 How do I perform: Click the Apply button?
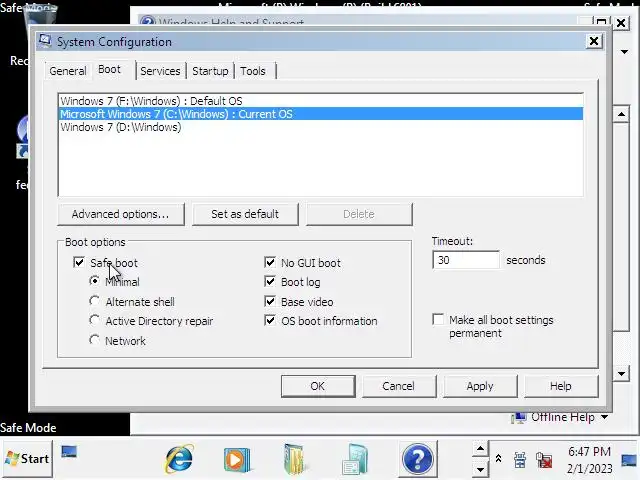[x=480, y=386]
